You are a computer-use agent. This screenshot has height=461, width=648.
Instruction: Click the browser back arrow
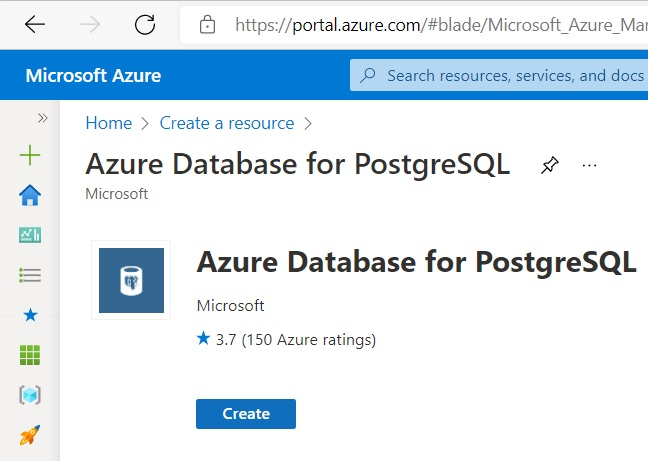click(x=35, y=25)
